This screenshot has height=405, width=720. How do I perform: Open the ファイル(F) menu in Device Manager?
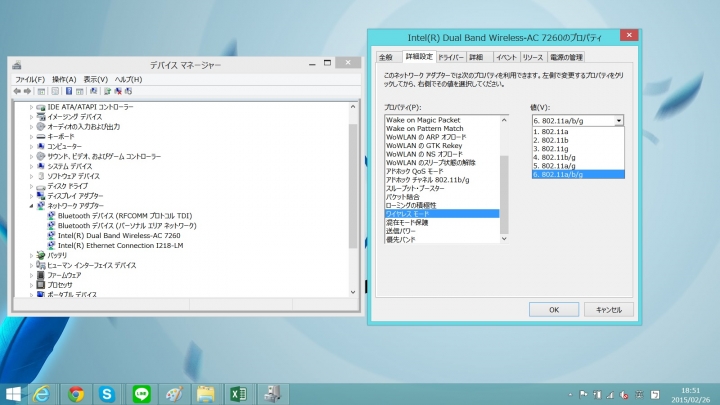(x=30, y=79)
